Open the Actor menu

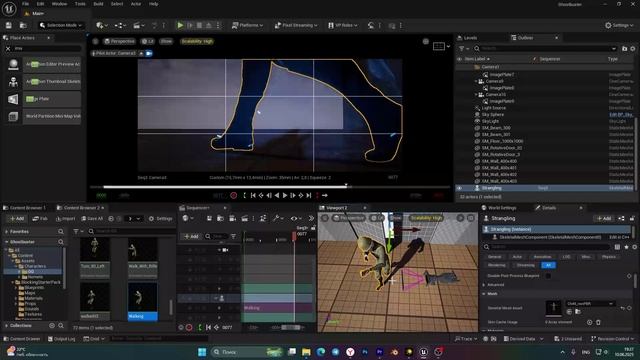(136, 4)
